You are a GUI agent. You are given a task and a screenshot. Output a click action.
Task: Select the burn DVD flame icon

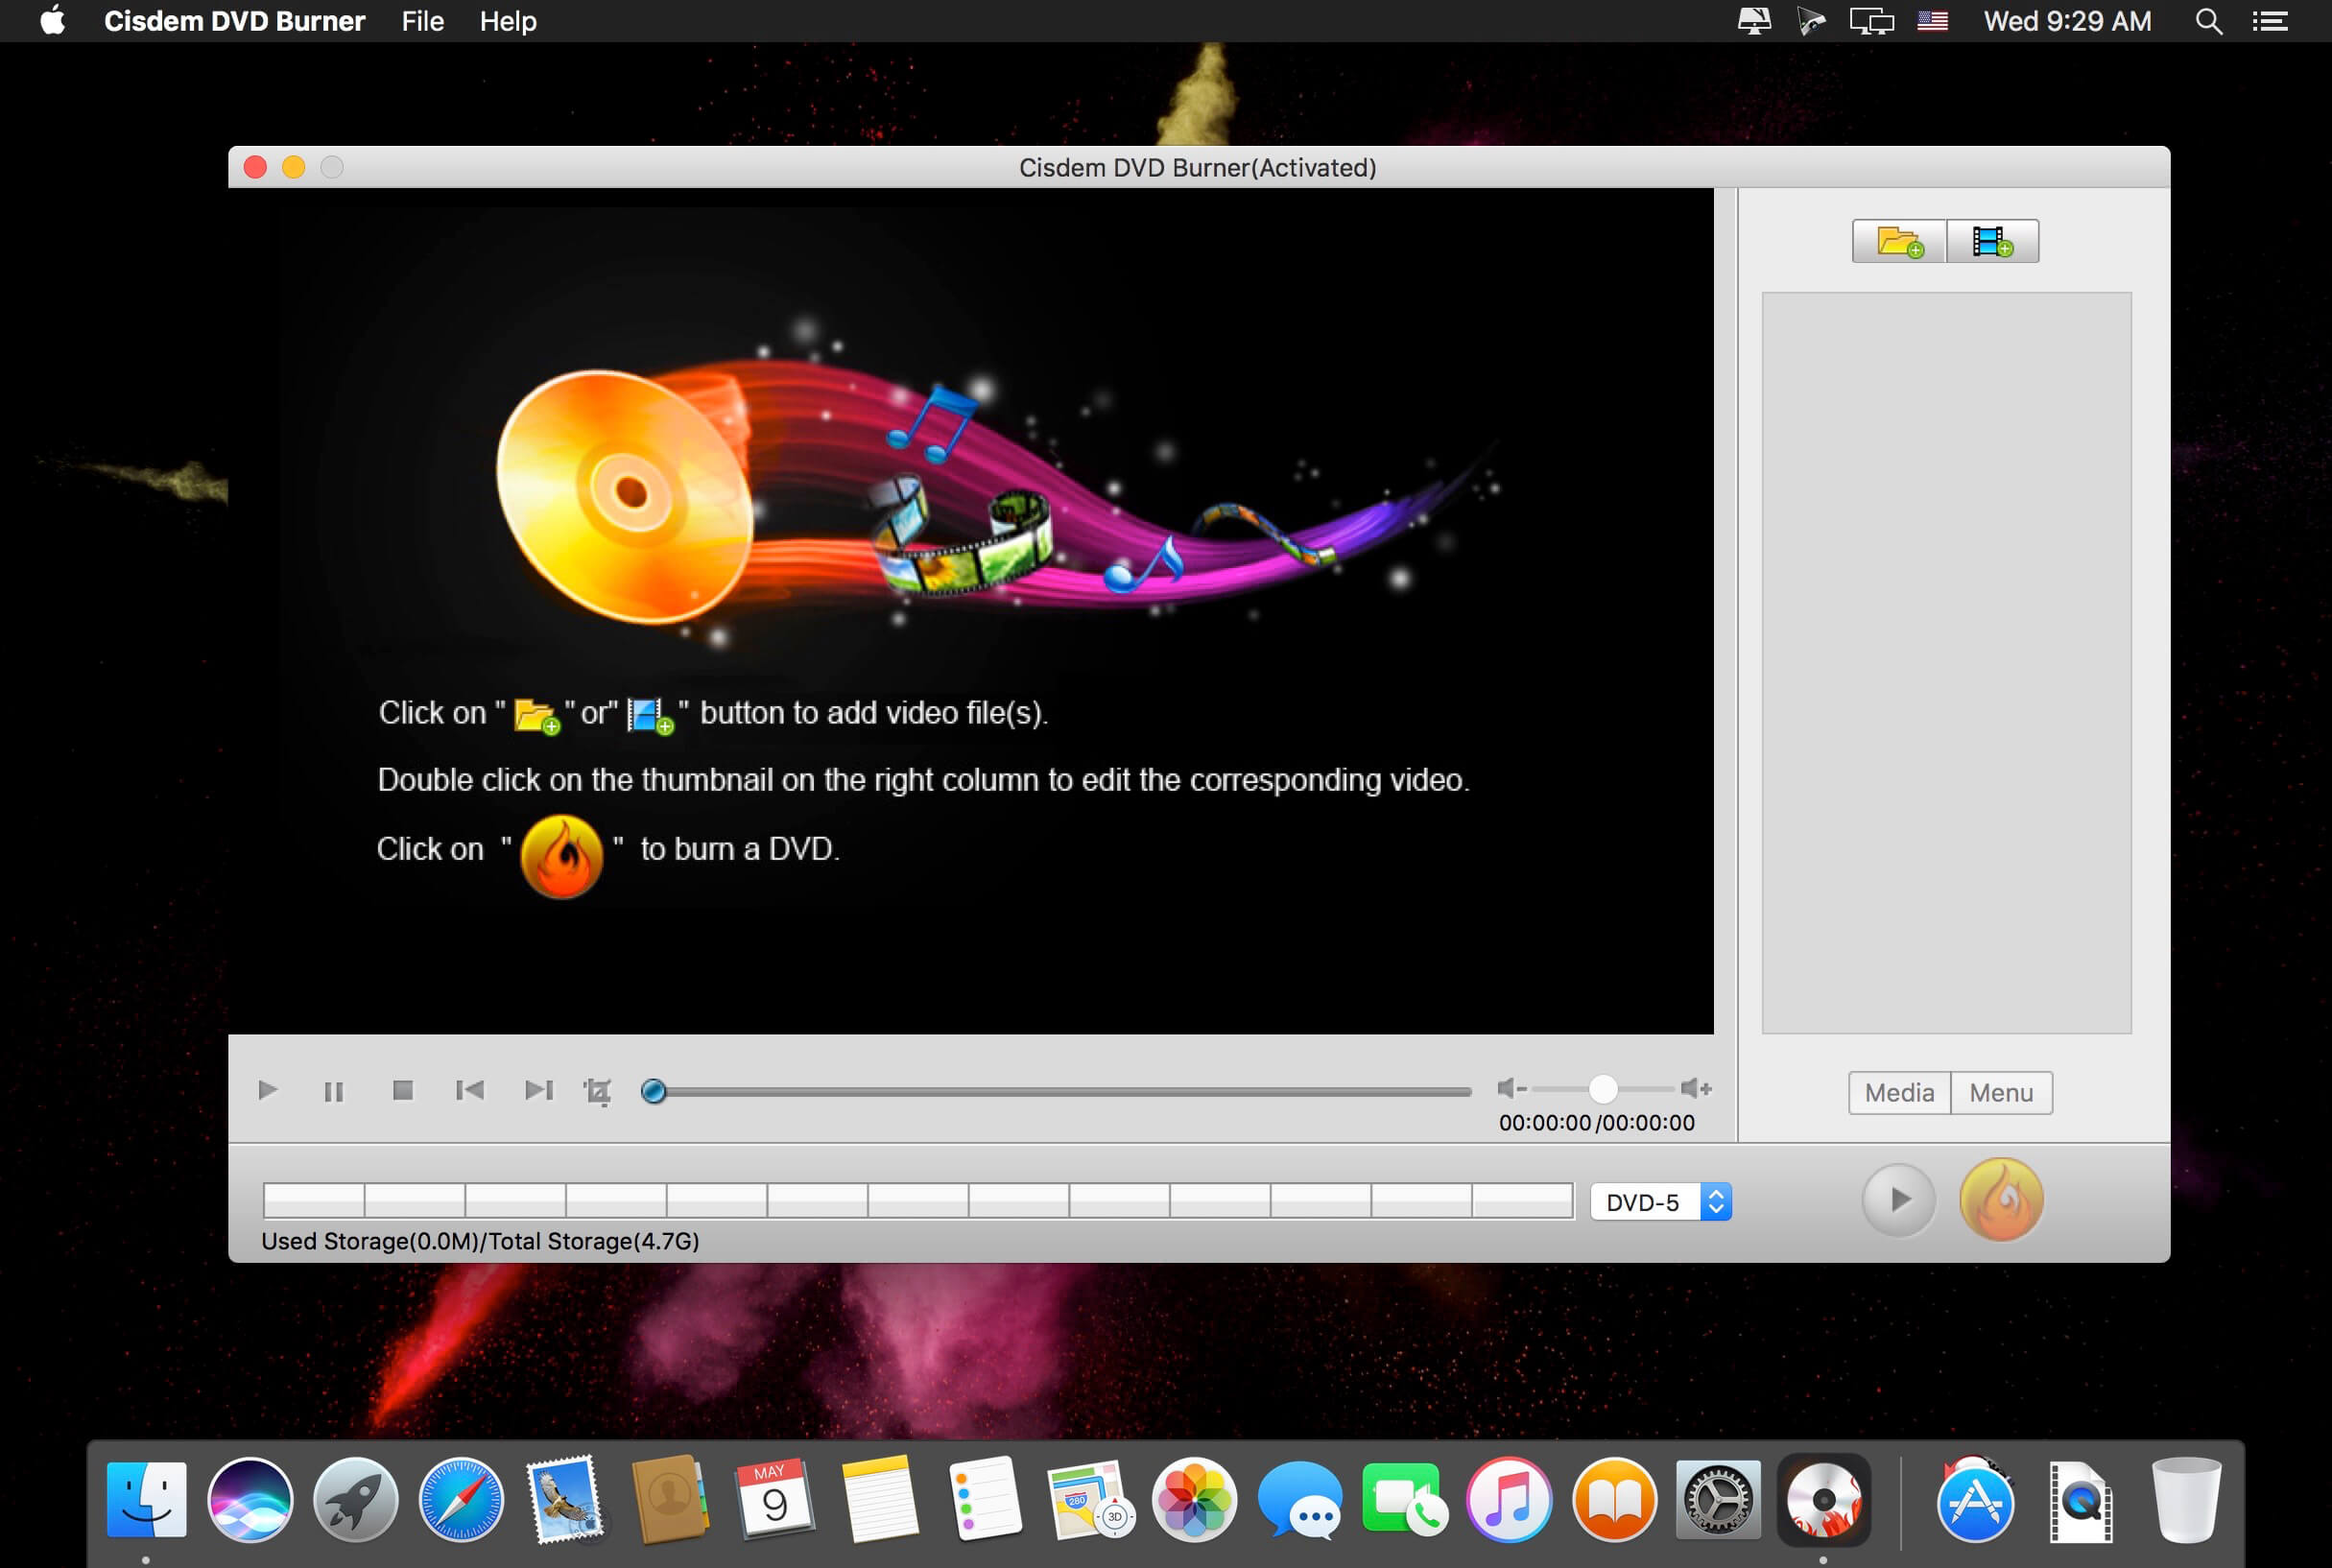pos(2001,1199)
